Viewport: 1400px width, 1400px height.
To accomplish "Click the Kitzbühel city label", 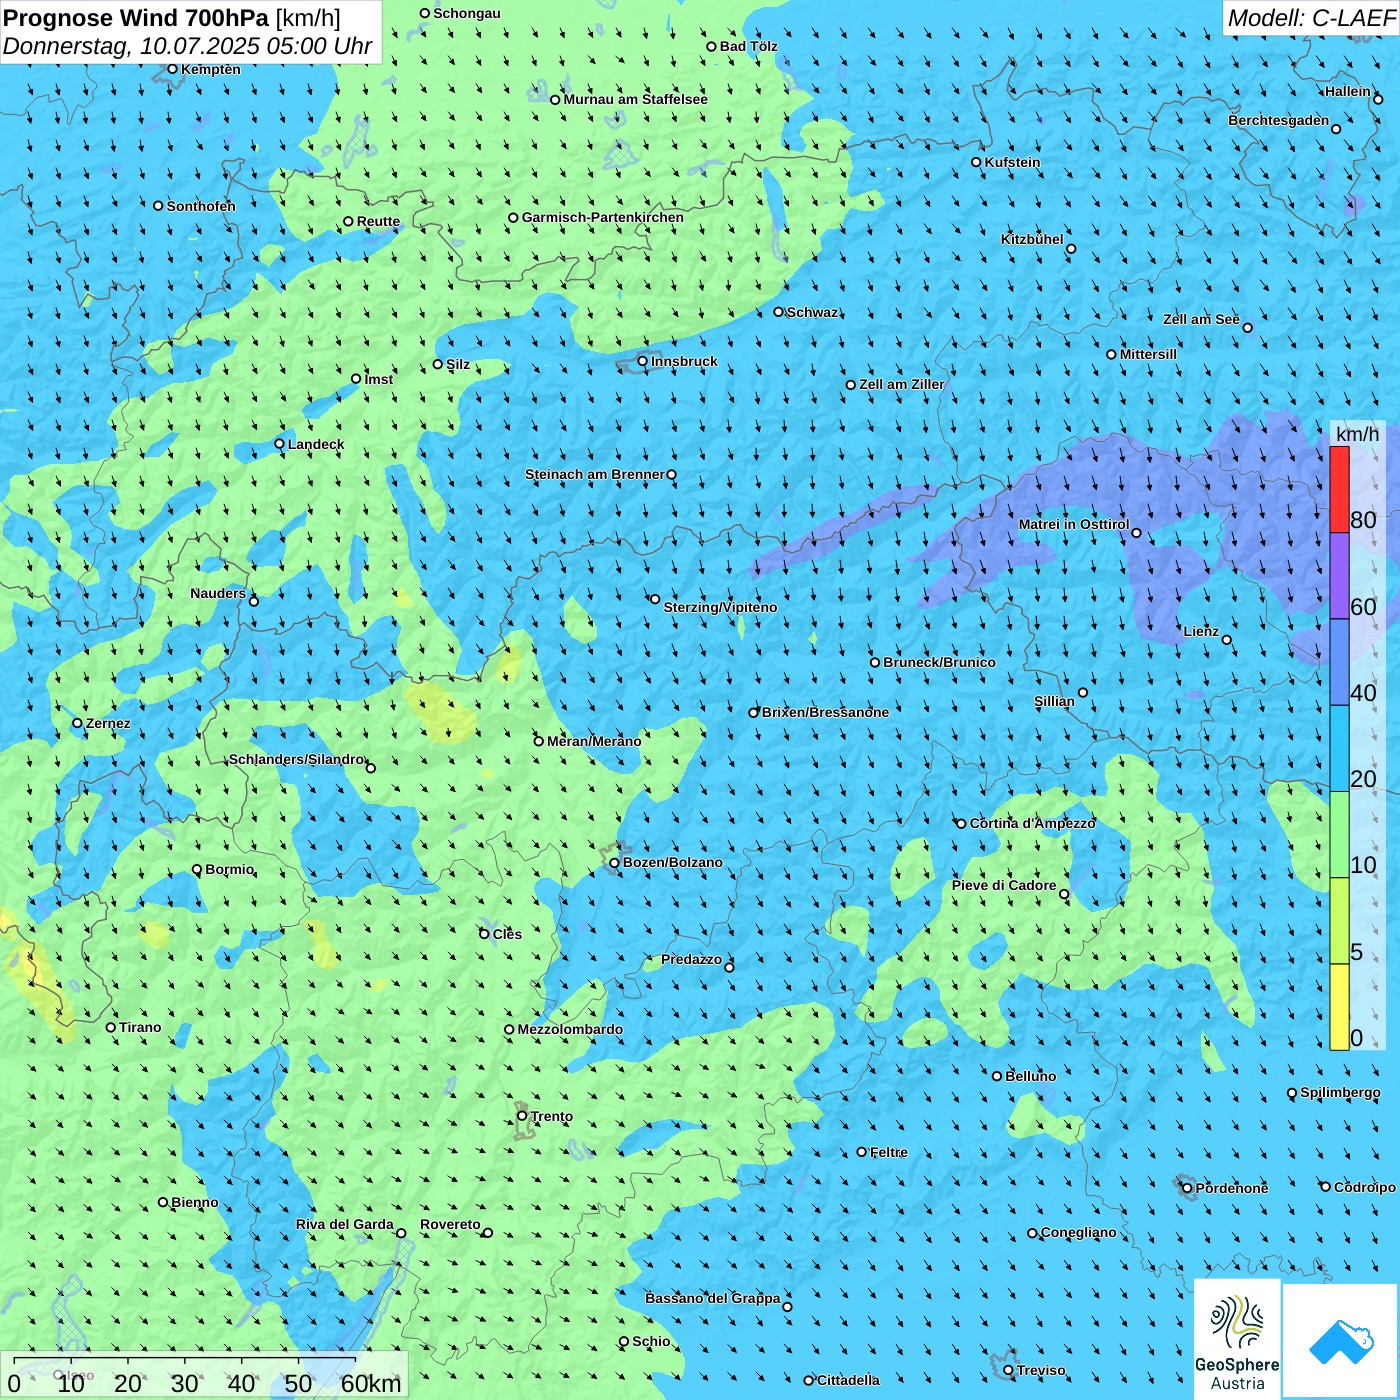I will click(1032, 239).
